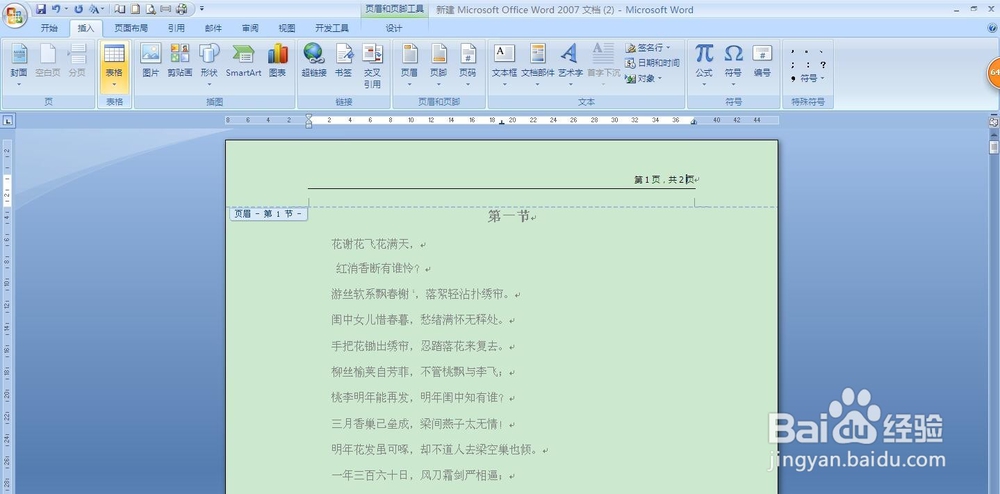Insert clip art (剪贴画)
The width and height of the screenshot is (1000, 494).
180,61
